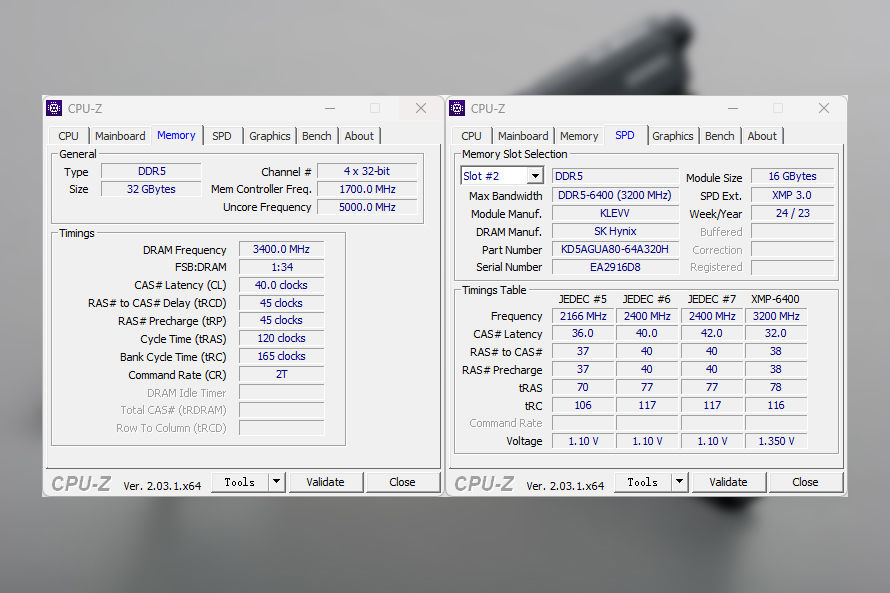Image resolution: width=890 pixels, height=593 pixels.
Task: Open the About tab in right window
Action: click(x=762, y=136)
